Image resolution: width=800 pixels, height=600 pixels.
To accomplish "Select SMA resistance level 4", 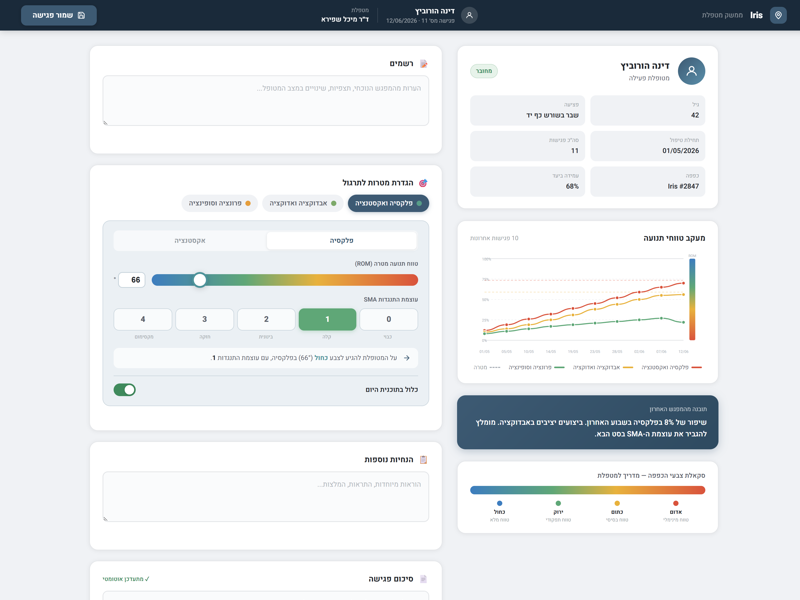I will 143,319.
